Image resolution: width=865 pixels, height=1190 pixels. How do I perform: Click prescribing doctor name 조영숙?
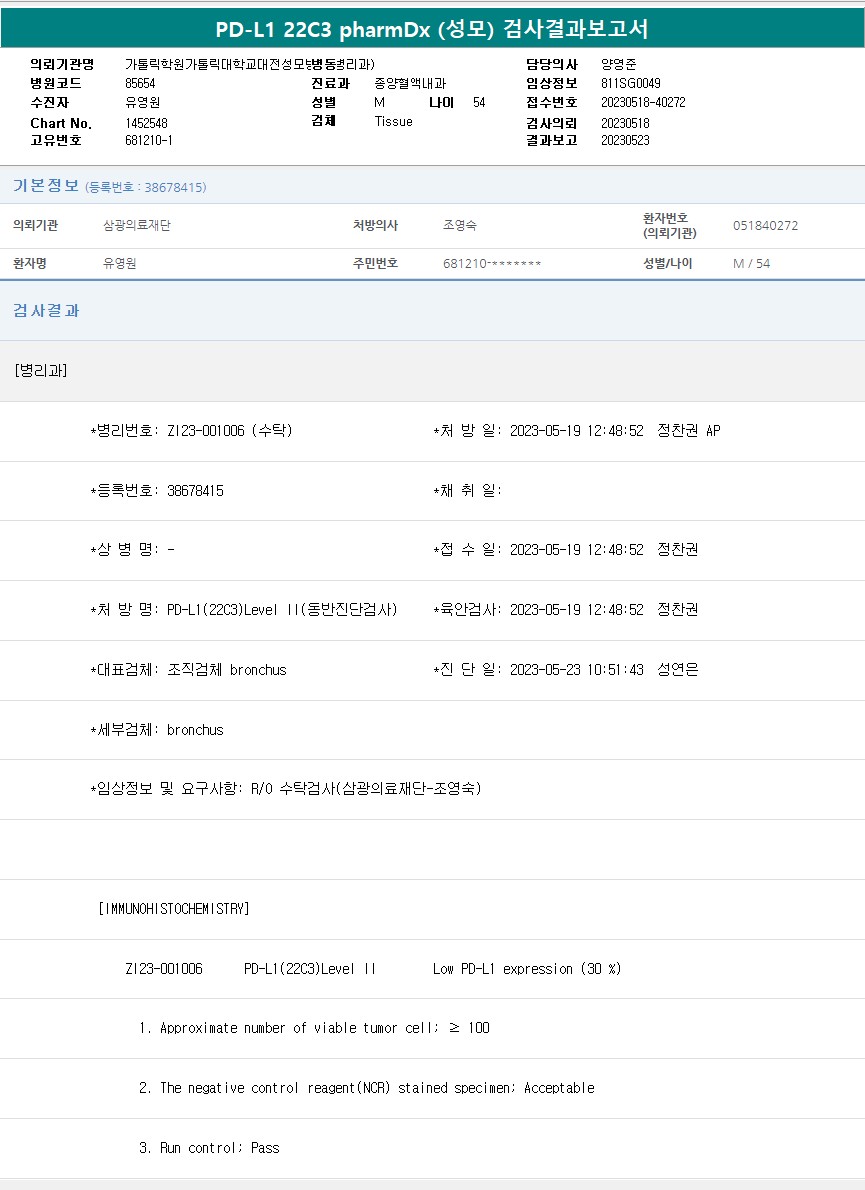460,226
